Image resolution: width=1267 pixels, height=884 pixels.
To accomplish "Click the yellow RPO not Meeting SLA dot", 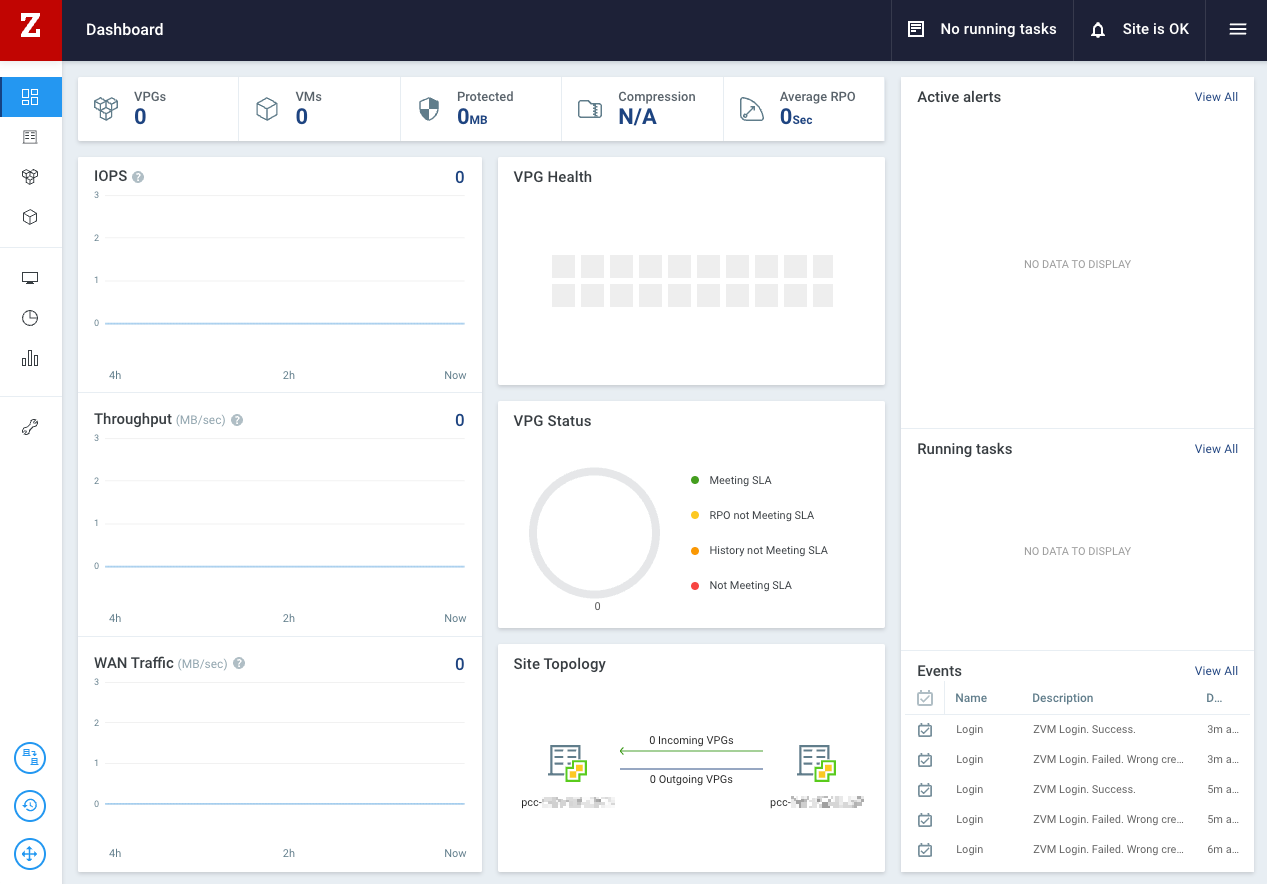I will click(x=695, y=515).
